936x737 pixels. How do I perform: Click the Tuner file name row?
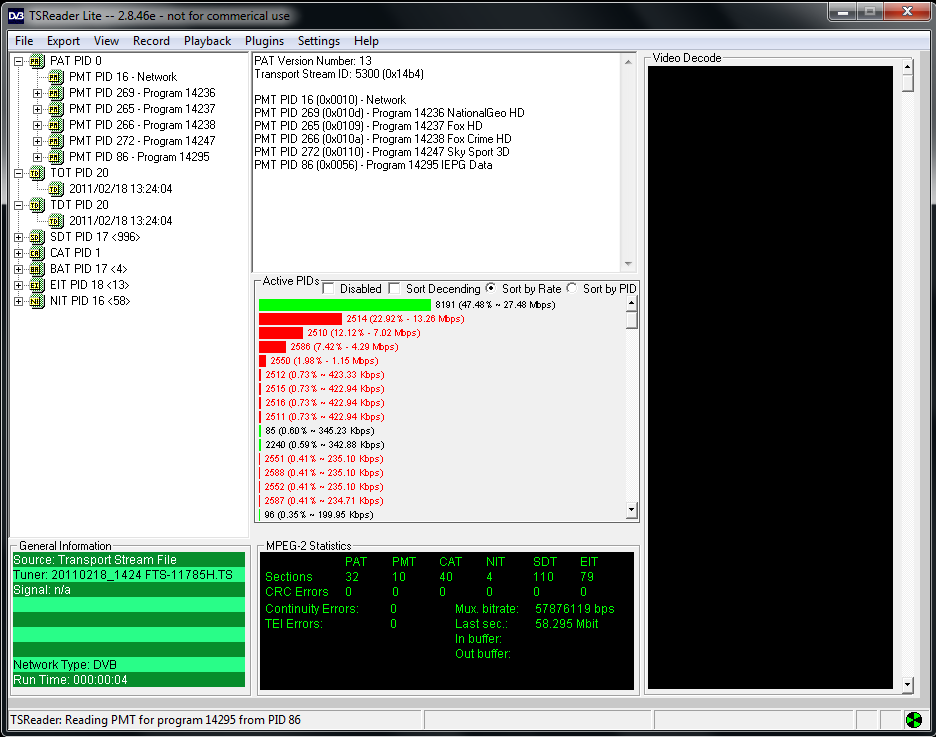[x=129, y=575]
